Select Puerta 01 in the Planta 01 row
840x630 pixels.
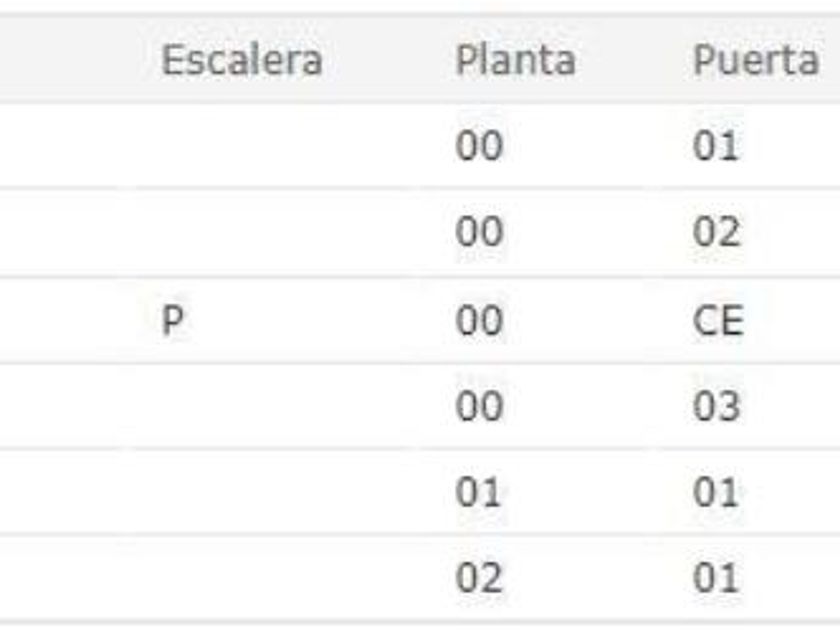717,493
